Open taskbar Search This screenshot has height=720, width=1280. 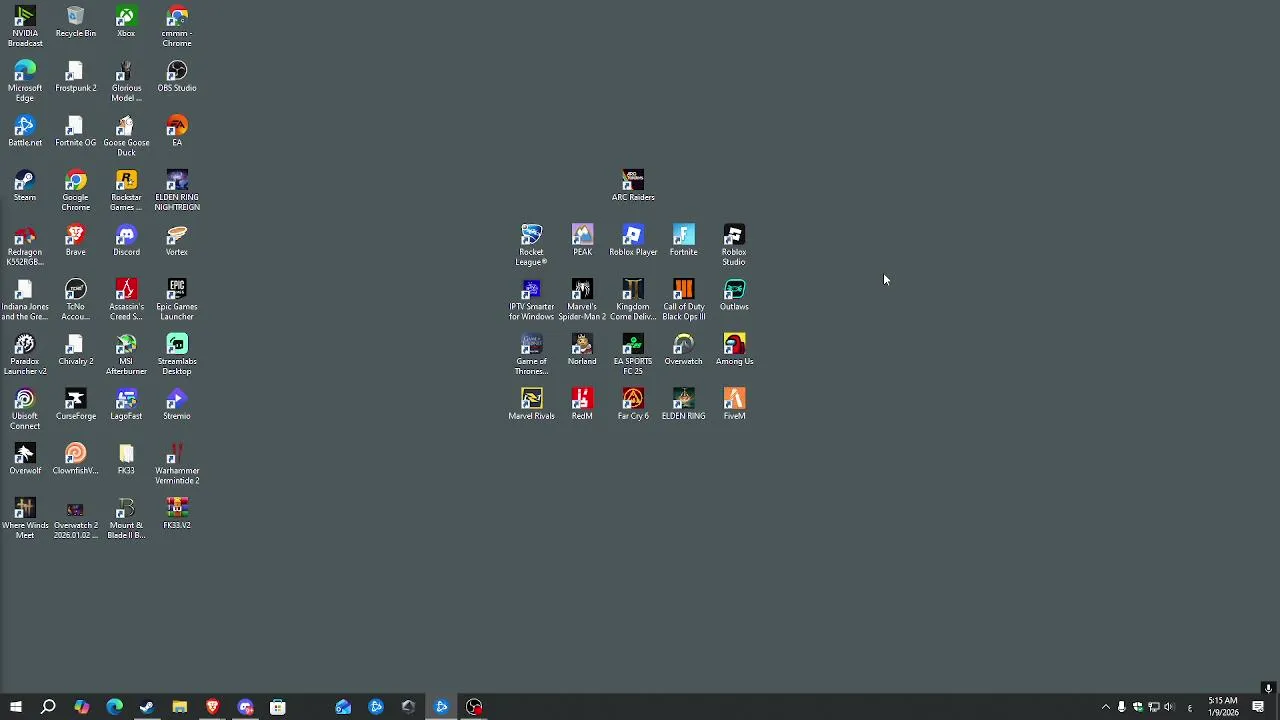click(x=48, y=707)
